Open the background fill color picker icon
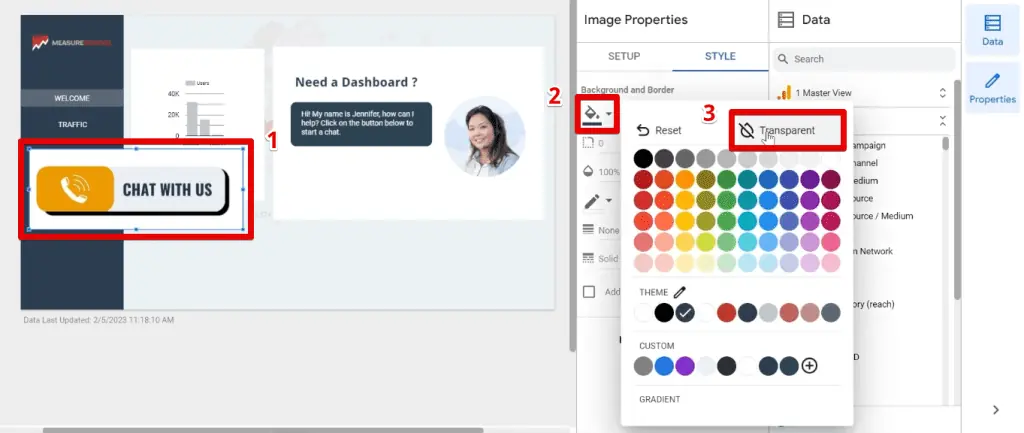This screenshot has height=433, width=1024. point(592,114)
